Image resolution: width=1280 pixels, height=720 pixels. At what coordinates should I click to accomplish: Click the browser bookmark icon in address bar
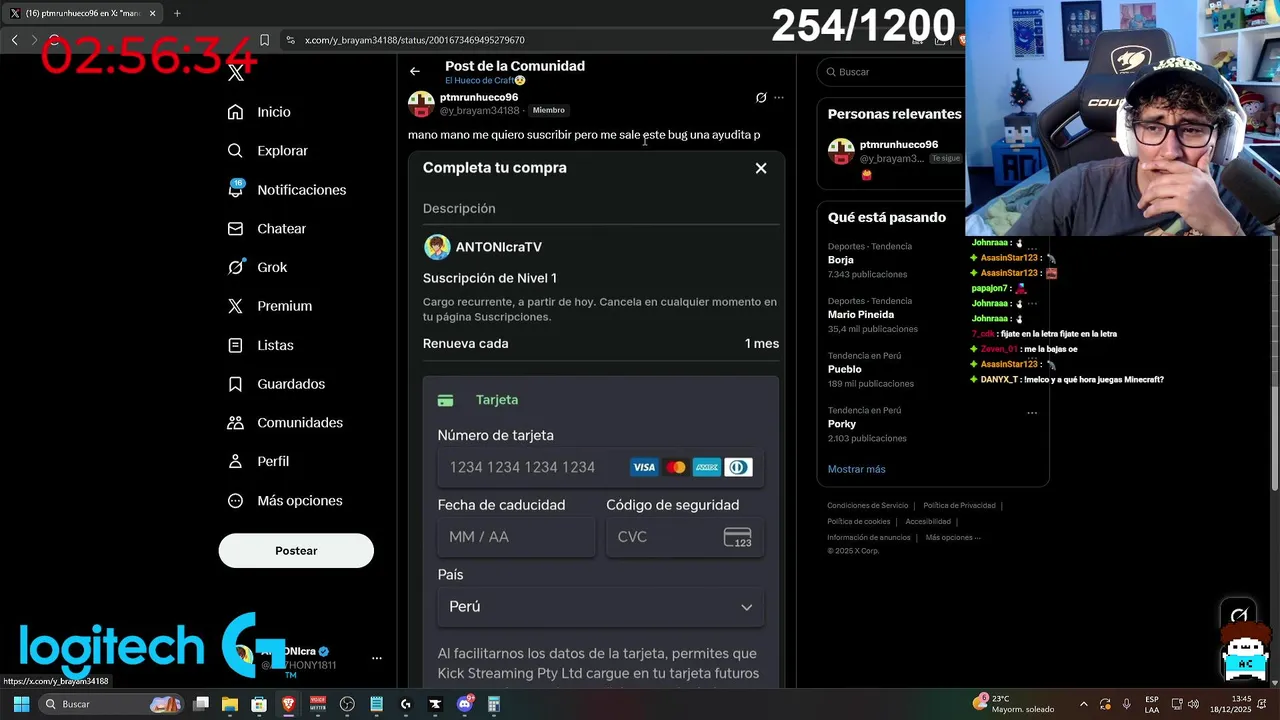click(264, 40)
